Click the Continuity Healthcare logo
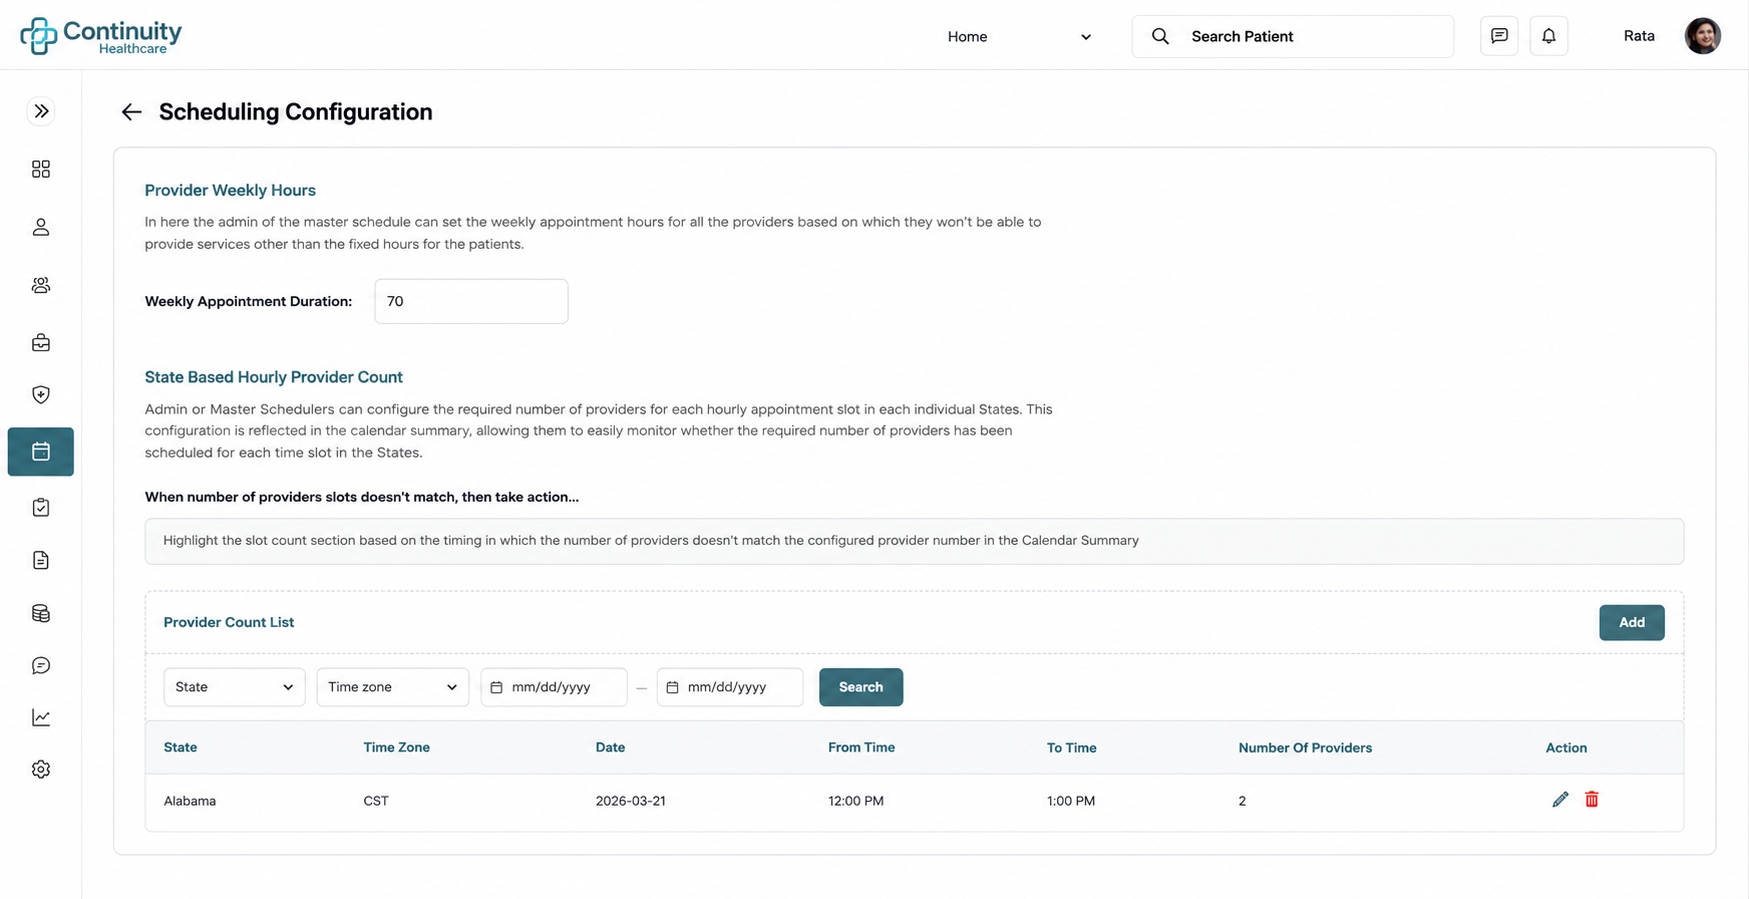This screenshot has width=1749, height=899. pyautogui.click(x=101, y=36)
